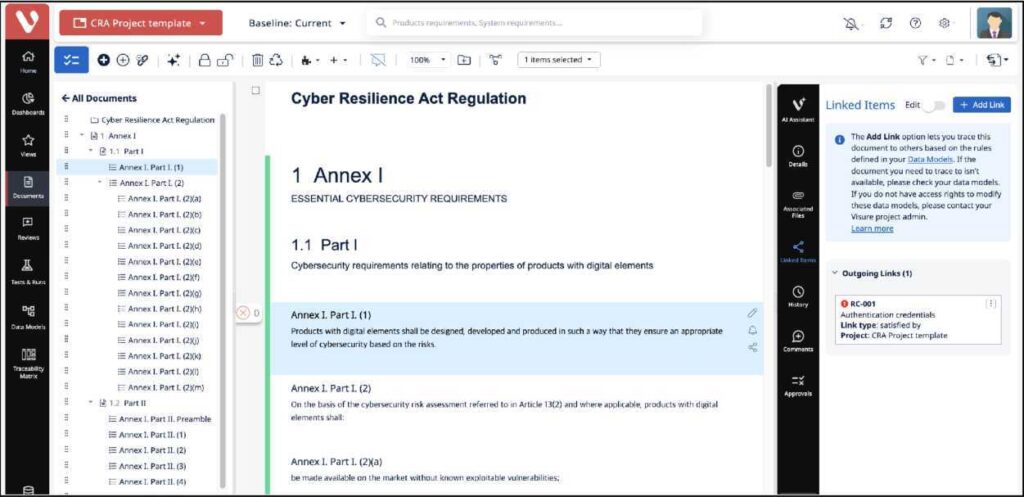
Task: Click the RC-001 Authentication credentials link card
Action: (x=918, y=319)
